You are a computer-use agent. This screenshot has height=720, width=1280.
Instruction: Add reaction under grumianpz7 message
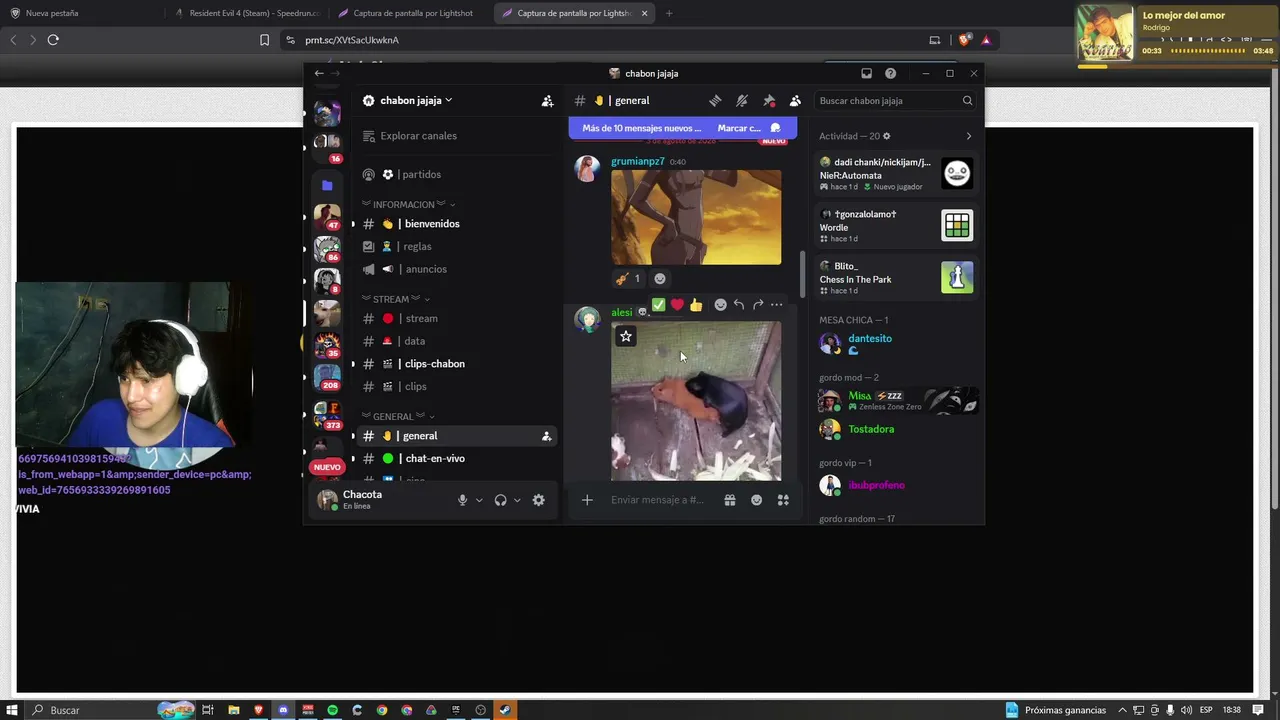pyautogui.click(x=659, y=279)
